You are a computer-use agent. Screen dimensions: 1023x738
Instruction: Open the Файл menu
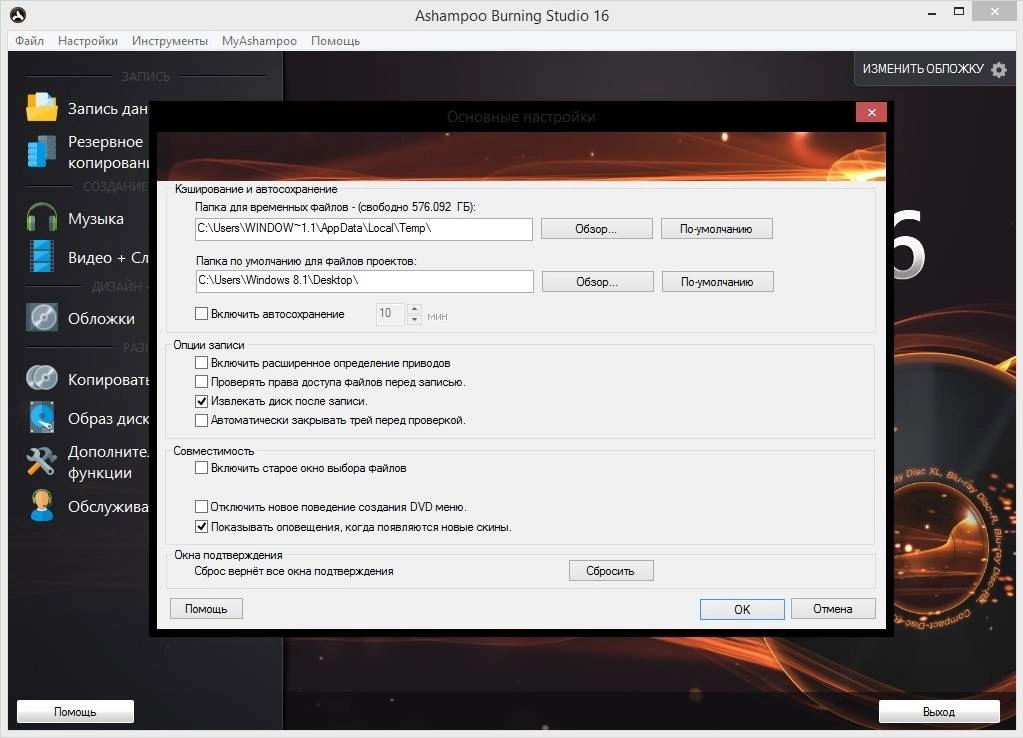[29, 40]
